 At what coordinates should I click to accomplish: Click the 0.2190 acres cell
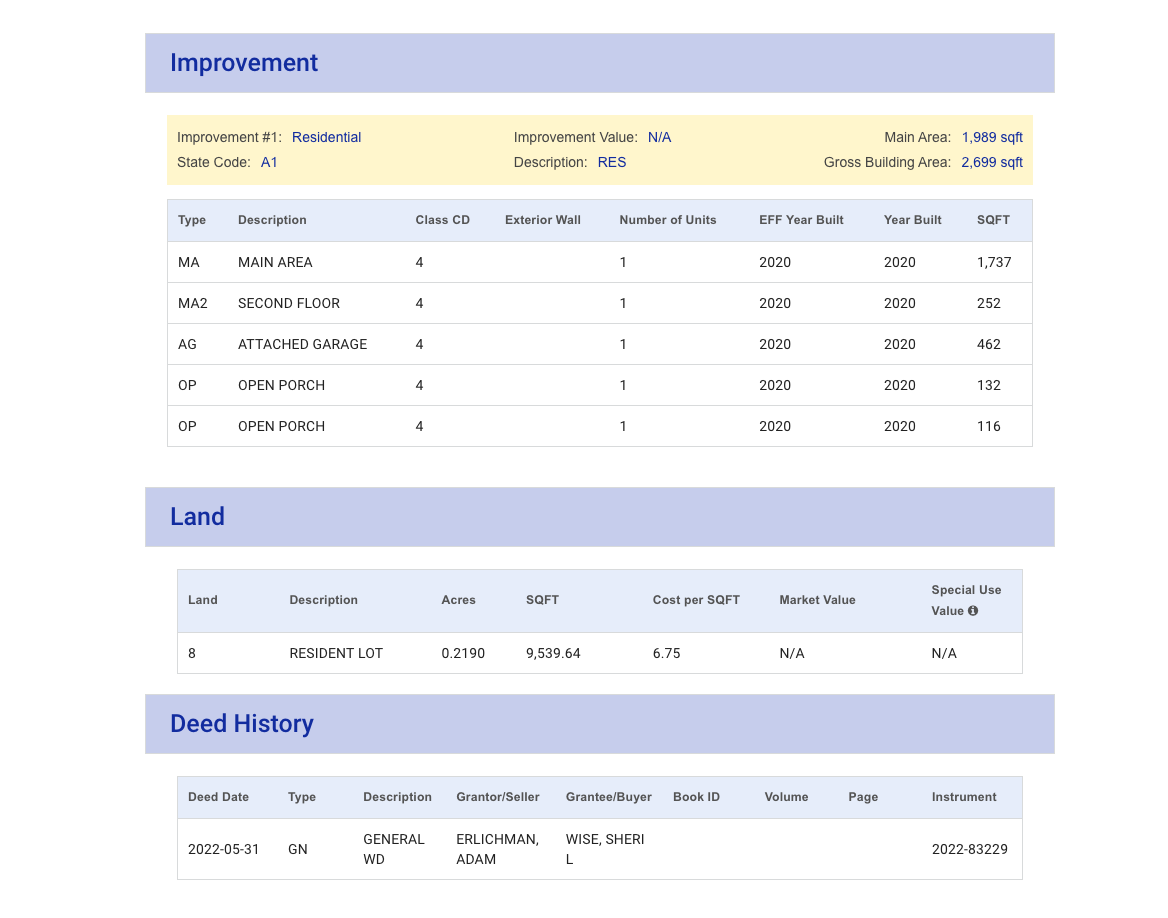pos(463,653)
